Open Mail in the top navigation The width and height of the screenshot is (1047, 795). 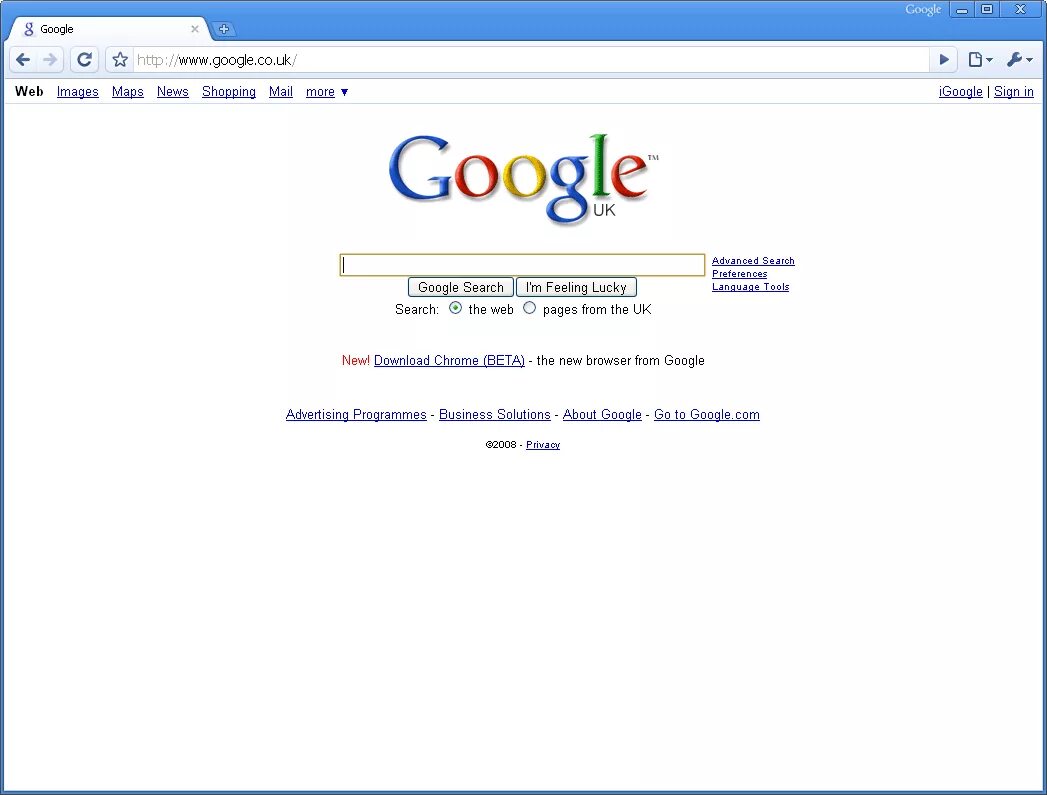(280, 91)
